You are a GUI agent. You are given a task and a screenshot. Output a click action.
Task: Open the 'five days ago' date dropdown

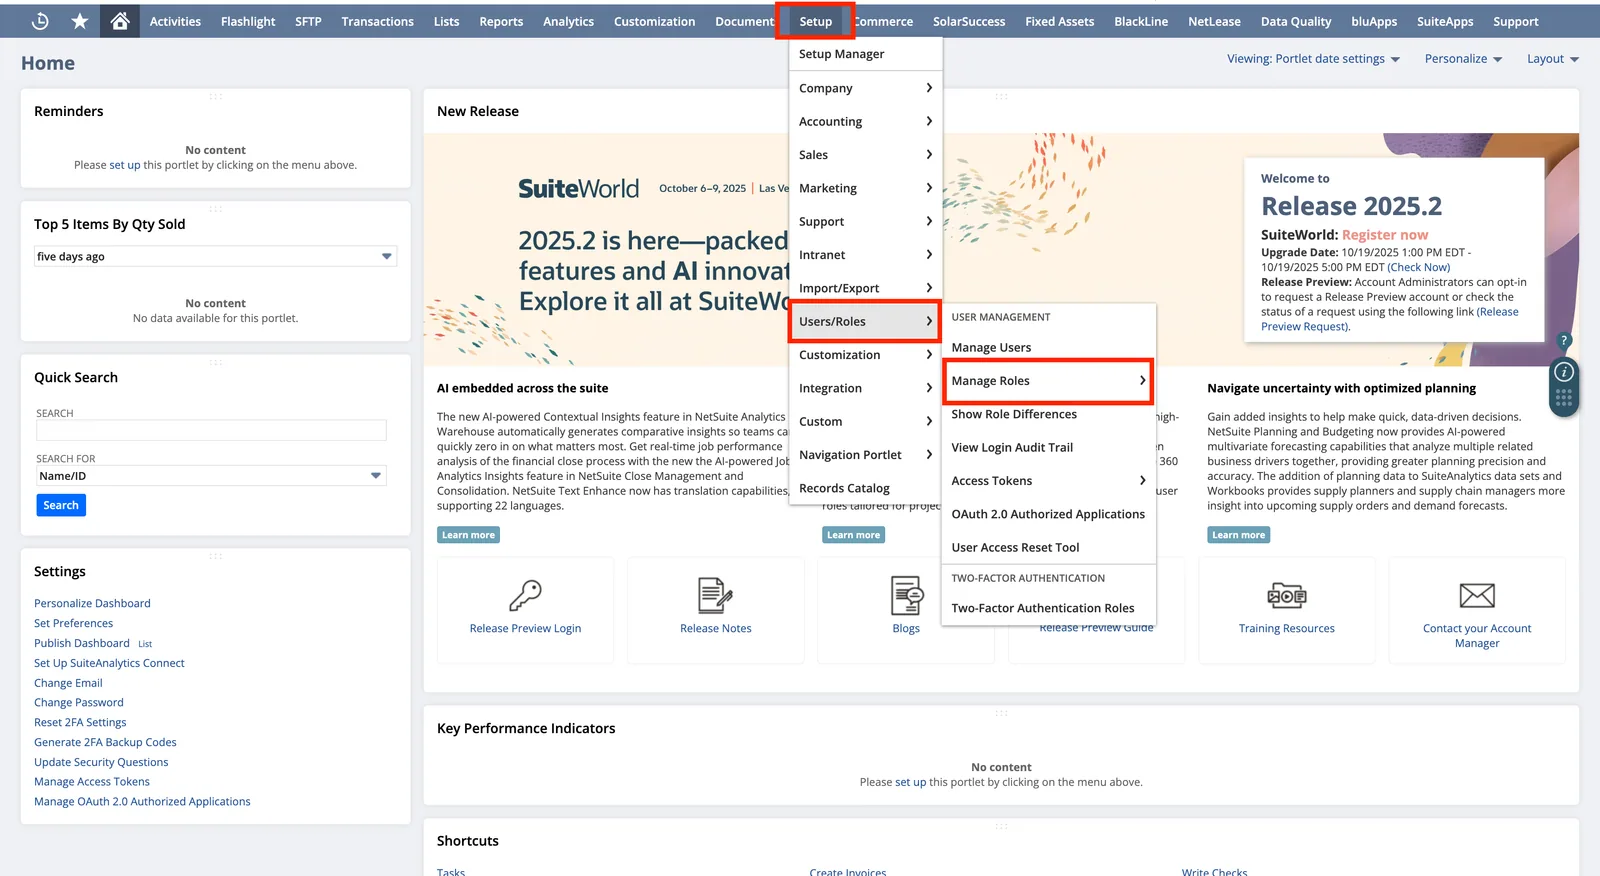click(x=216, y=257)
